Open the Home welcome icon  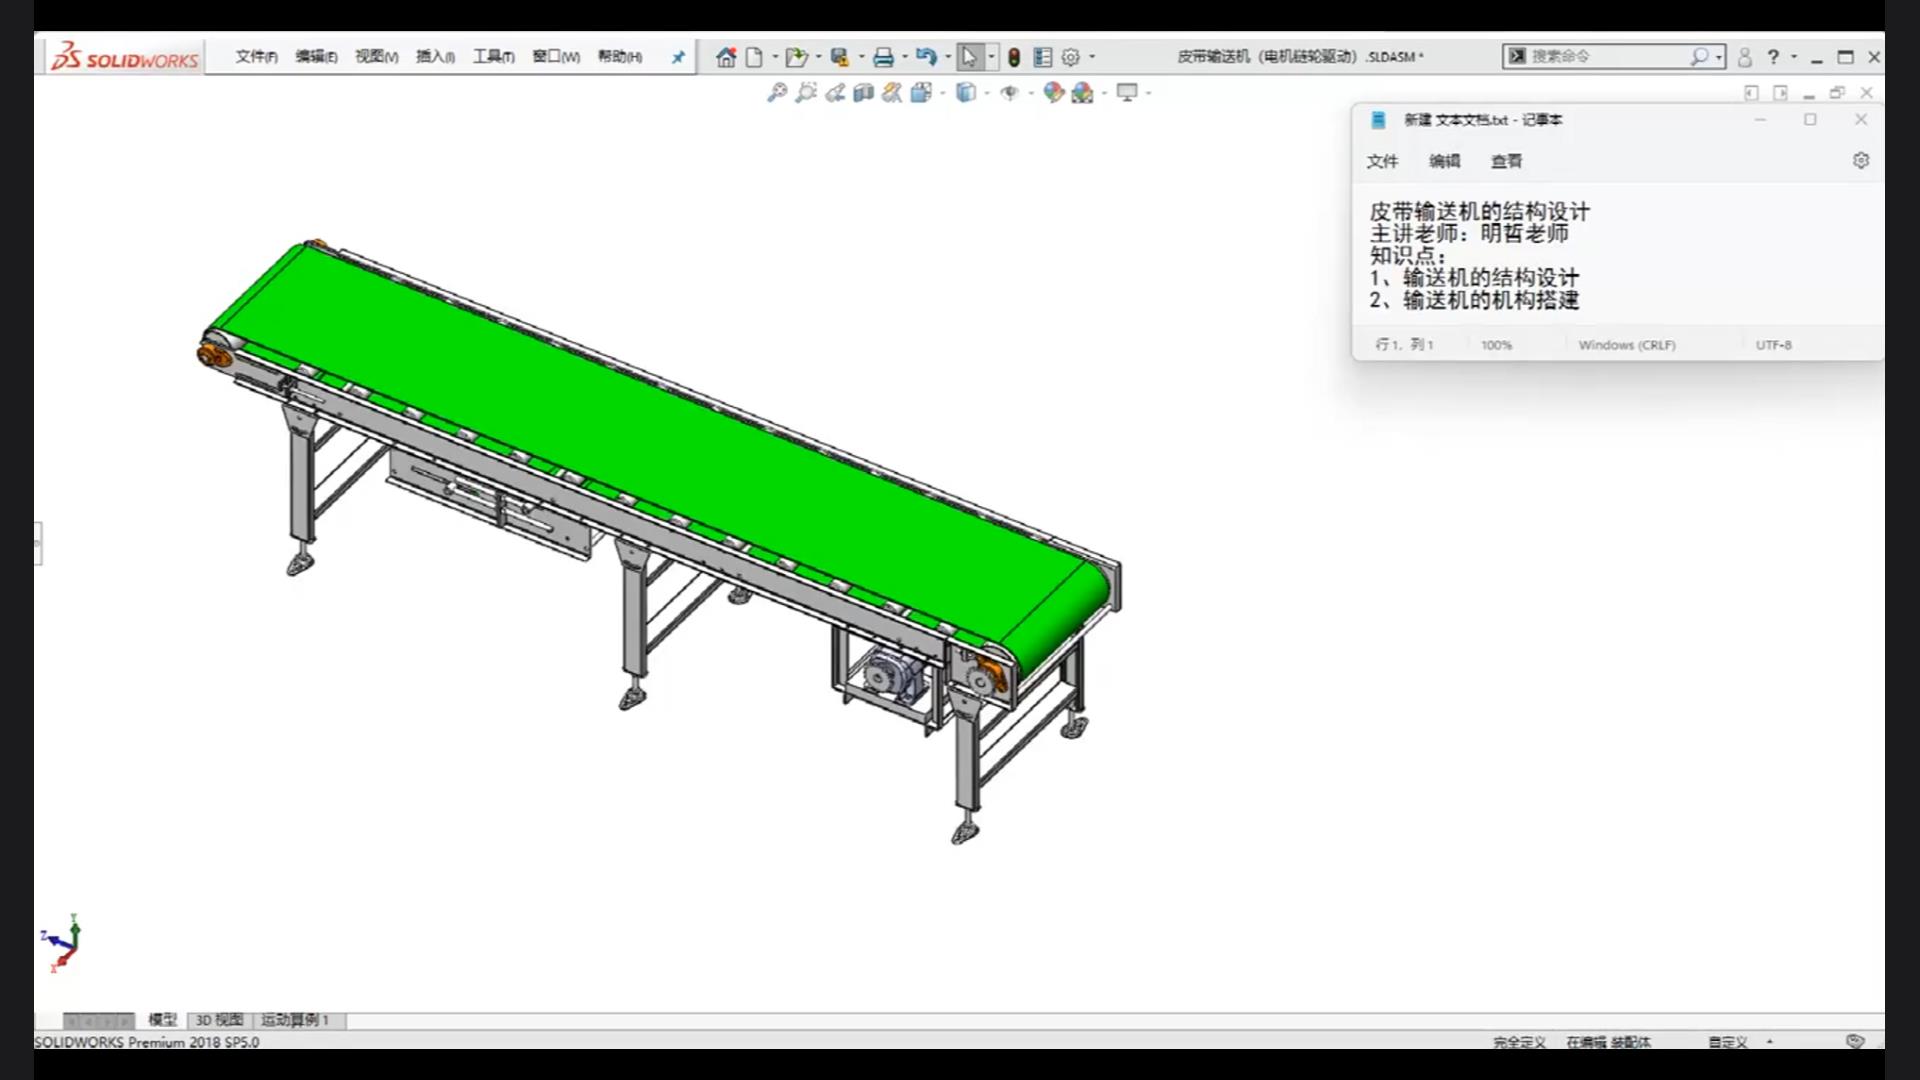click(726, 57)
